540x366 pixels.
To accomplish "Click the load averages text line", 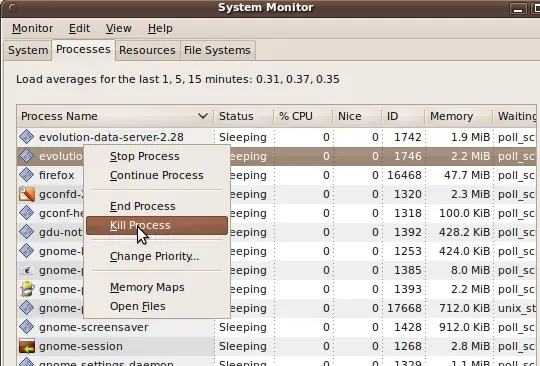I will coord(178,79).
